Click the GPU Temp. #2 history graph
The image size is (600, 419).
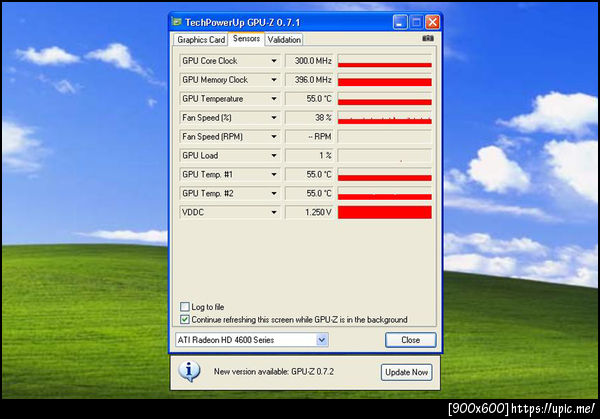pyautogui.click(x=385, y=193)
